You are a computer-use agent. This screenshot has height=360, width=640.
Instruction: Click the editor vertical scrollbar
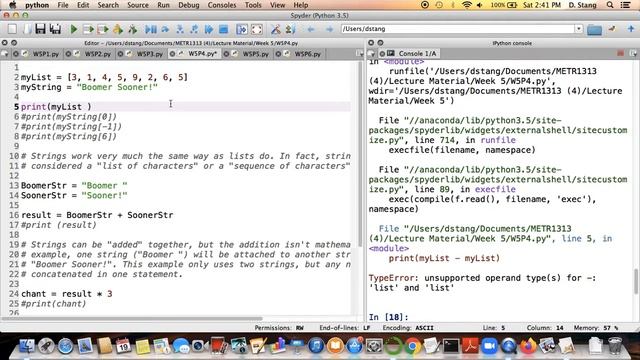point(360,154)
